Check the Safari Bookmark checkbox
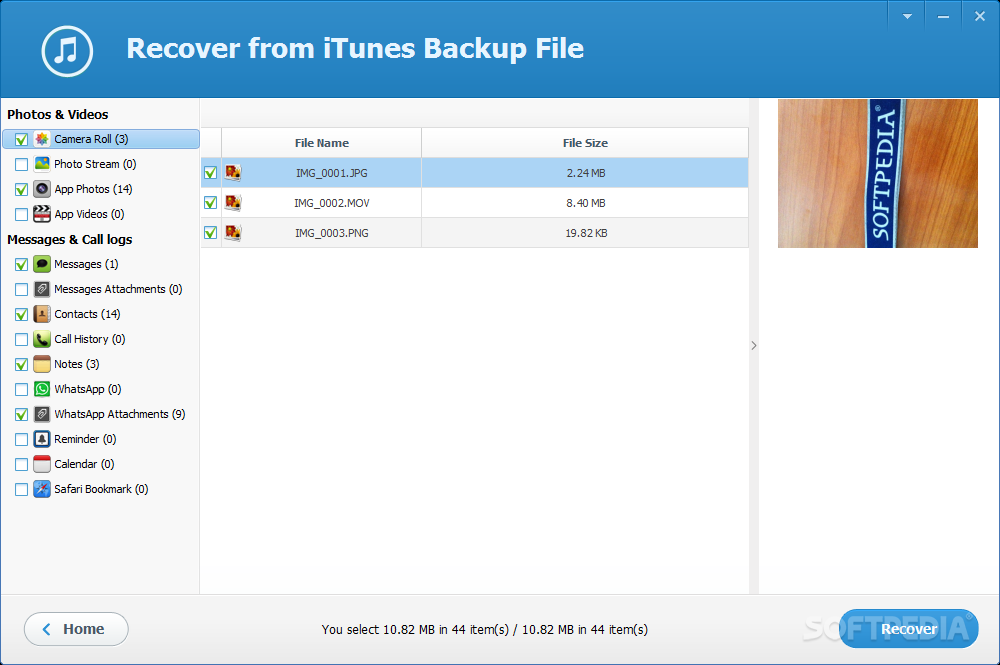This screenshot has width=1000, height=665. (x=21, y=489)
